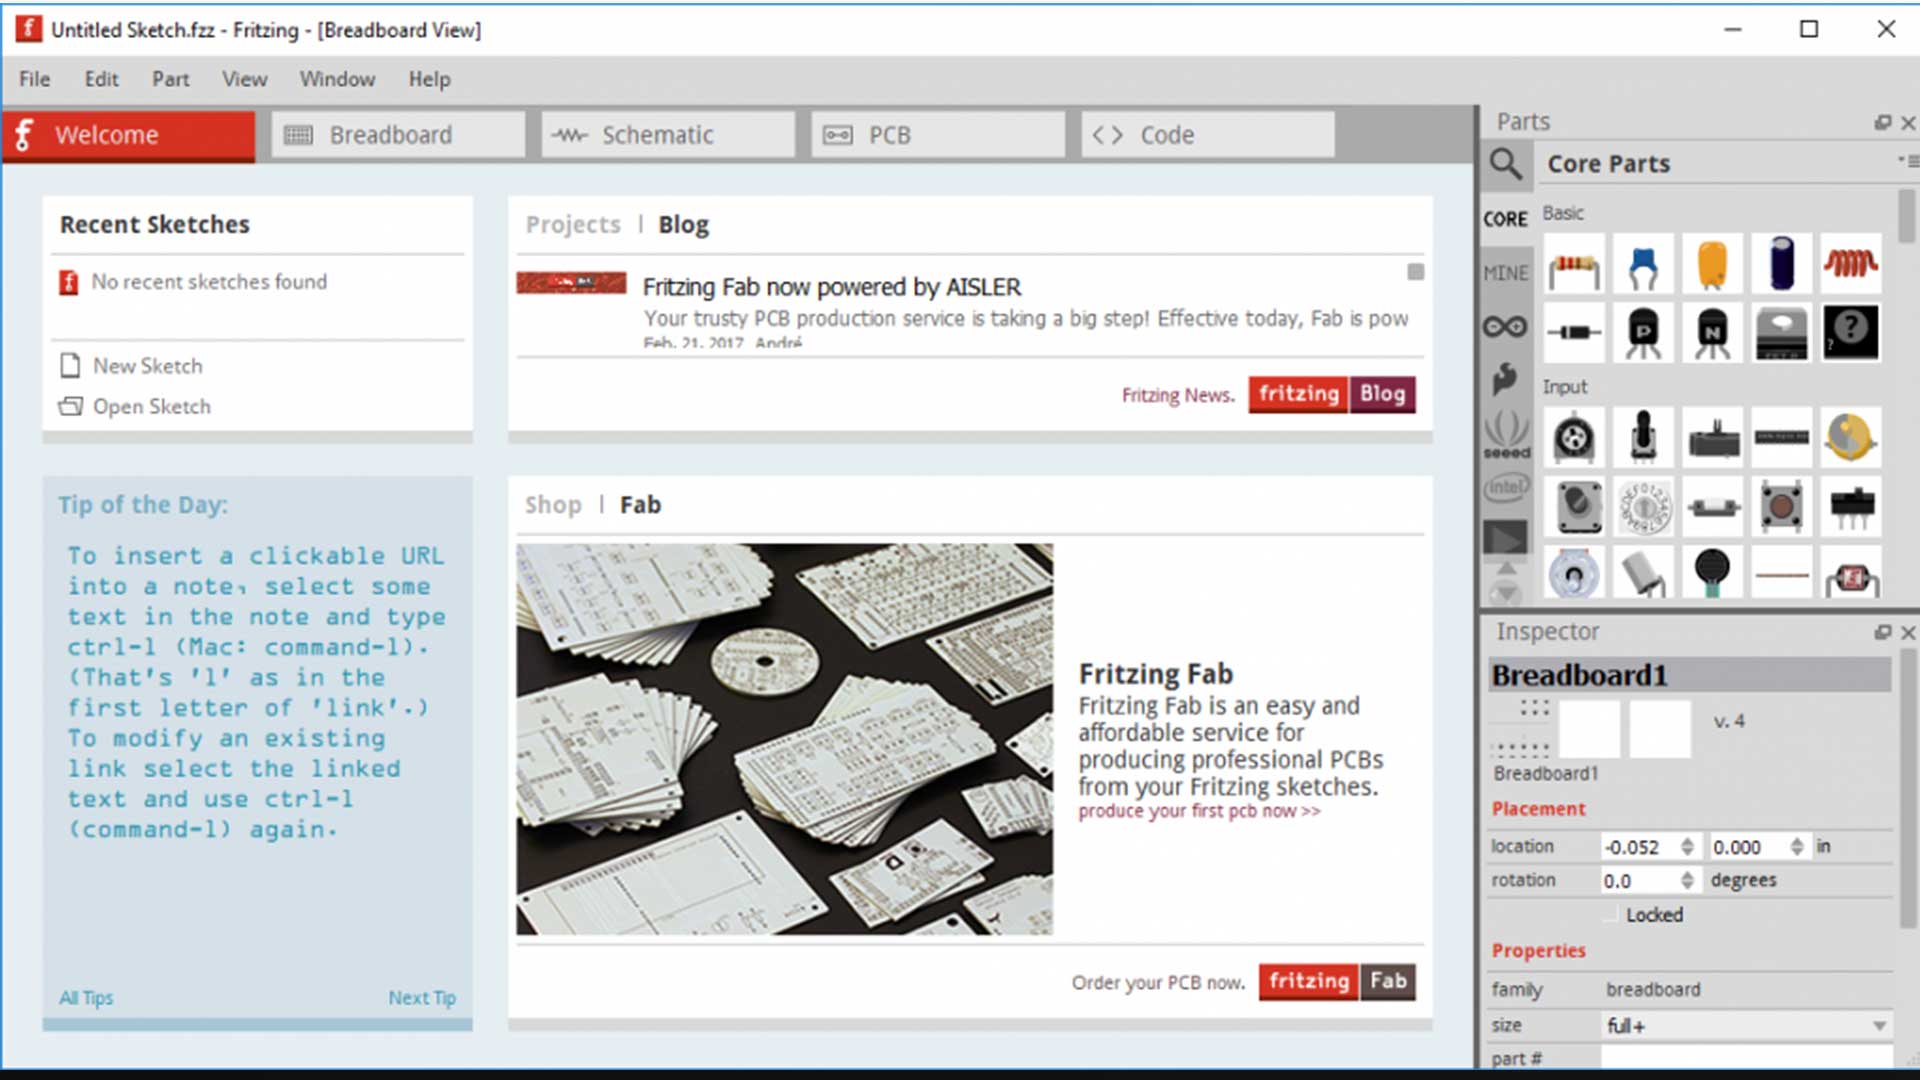The height and width of the screenshot is (1080, 1920).
Task: Switch to the CORE parts bin
Action: coord(1505,219)
